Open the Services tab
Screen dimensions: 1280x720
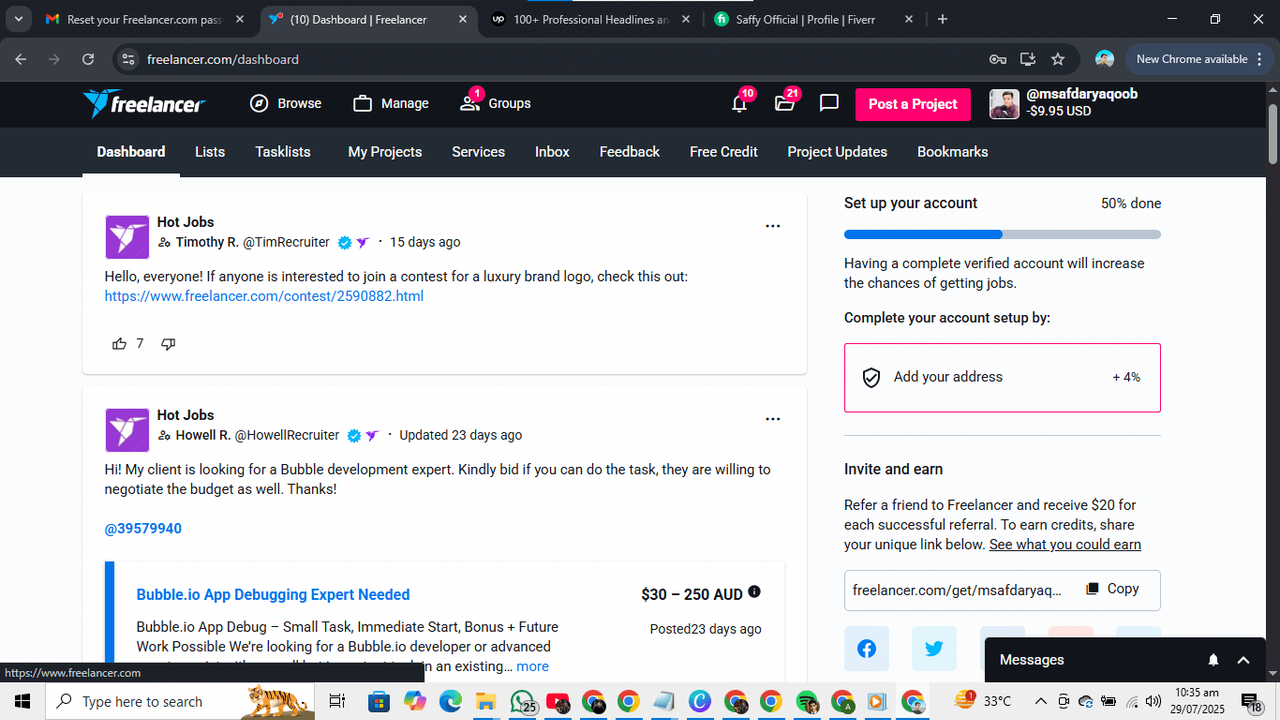(478, 152)
